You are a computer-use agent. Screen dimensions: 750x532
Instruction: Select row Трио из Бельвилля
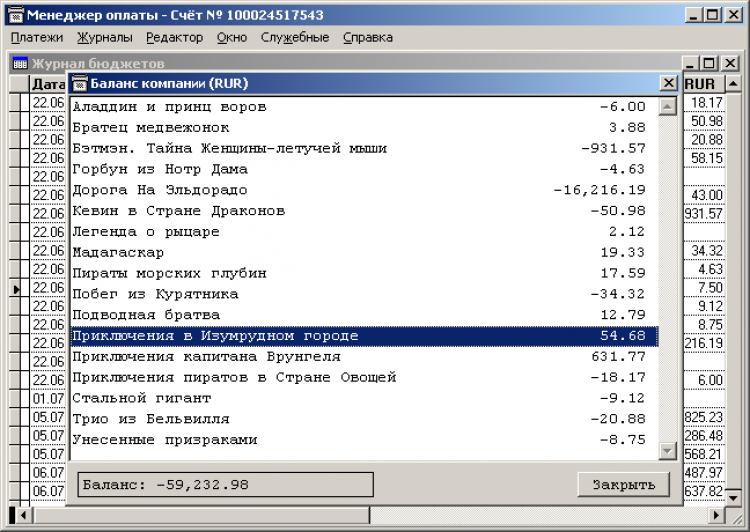pos(364,419)
